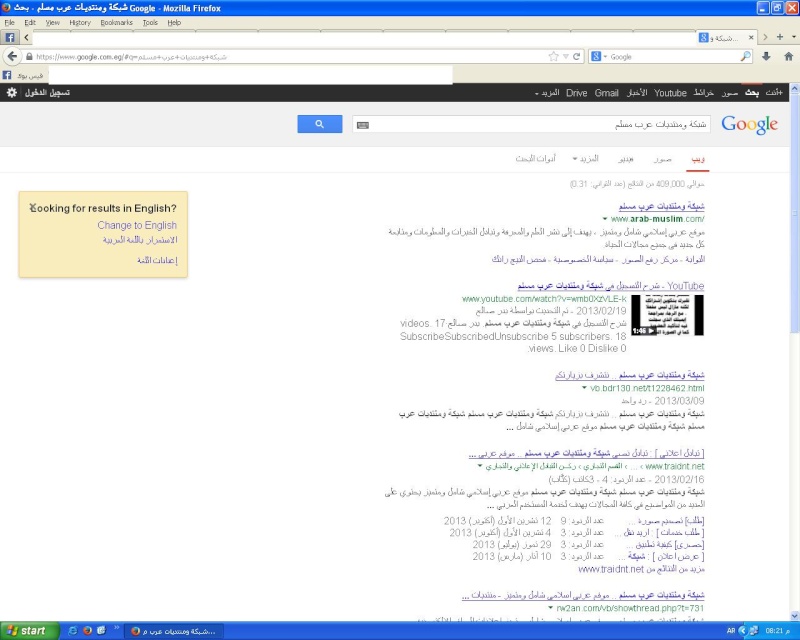Go to the Firefox home page
The width and height of the screenshot is (800, 640).
788,57
